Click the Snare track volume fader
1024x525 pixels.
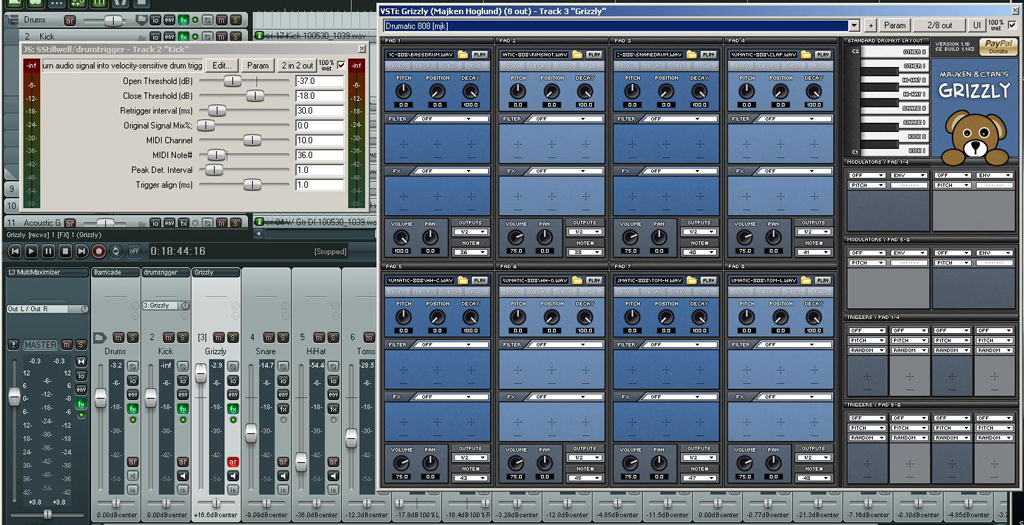point(251,433)
